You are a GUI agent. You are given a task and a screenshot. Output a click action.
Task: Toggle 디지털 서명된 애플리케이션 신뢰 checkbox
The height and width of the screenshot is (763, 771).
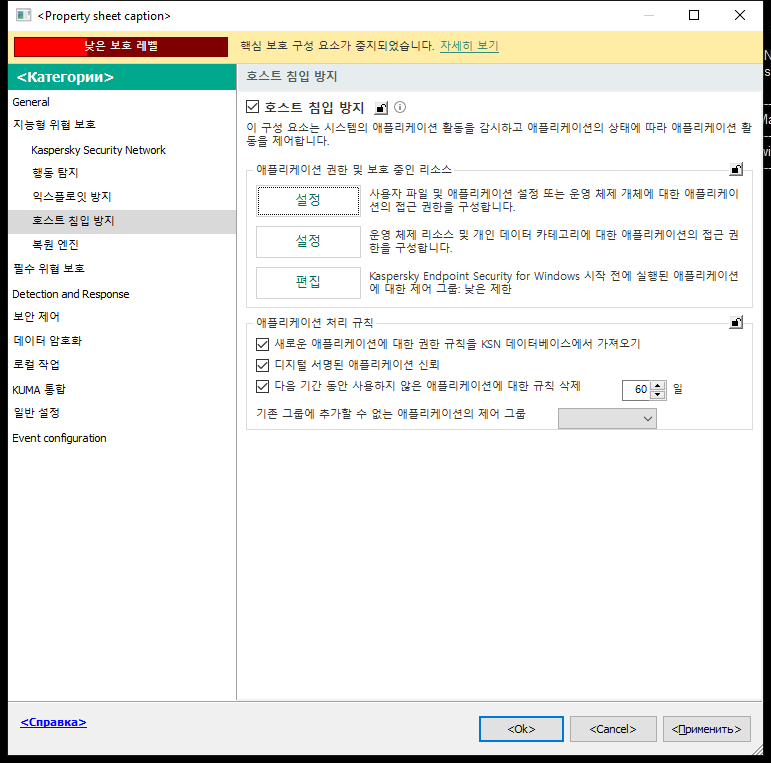[x=263, y=365]
